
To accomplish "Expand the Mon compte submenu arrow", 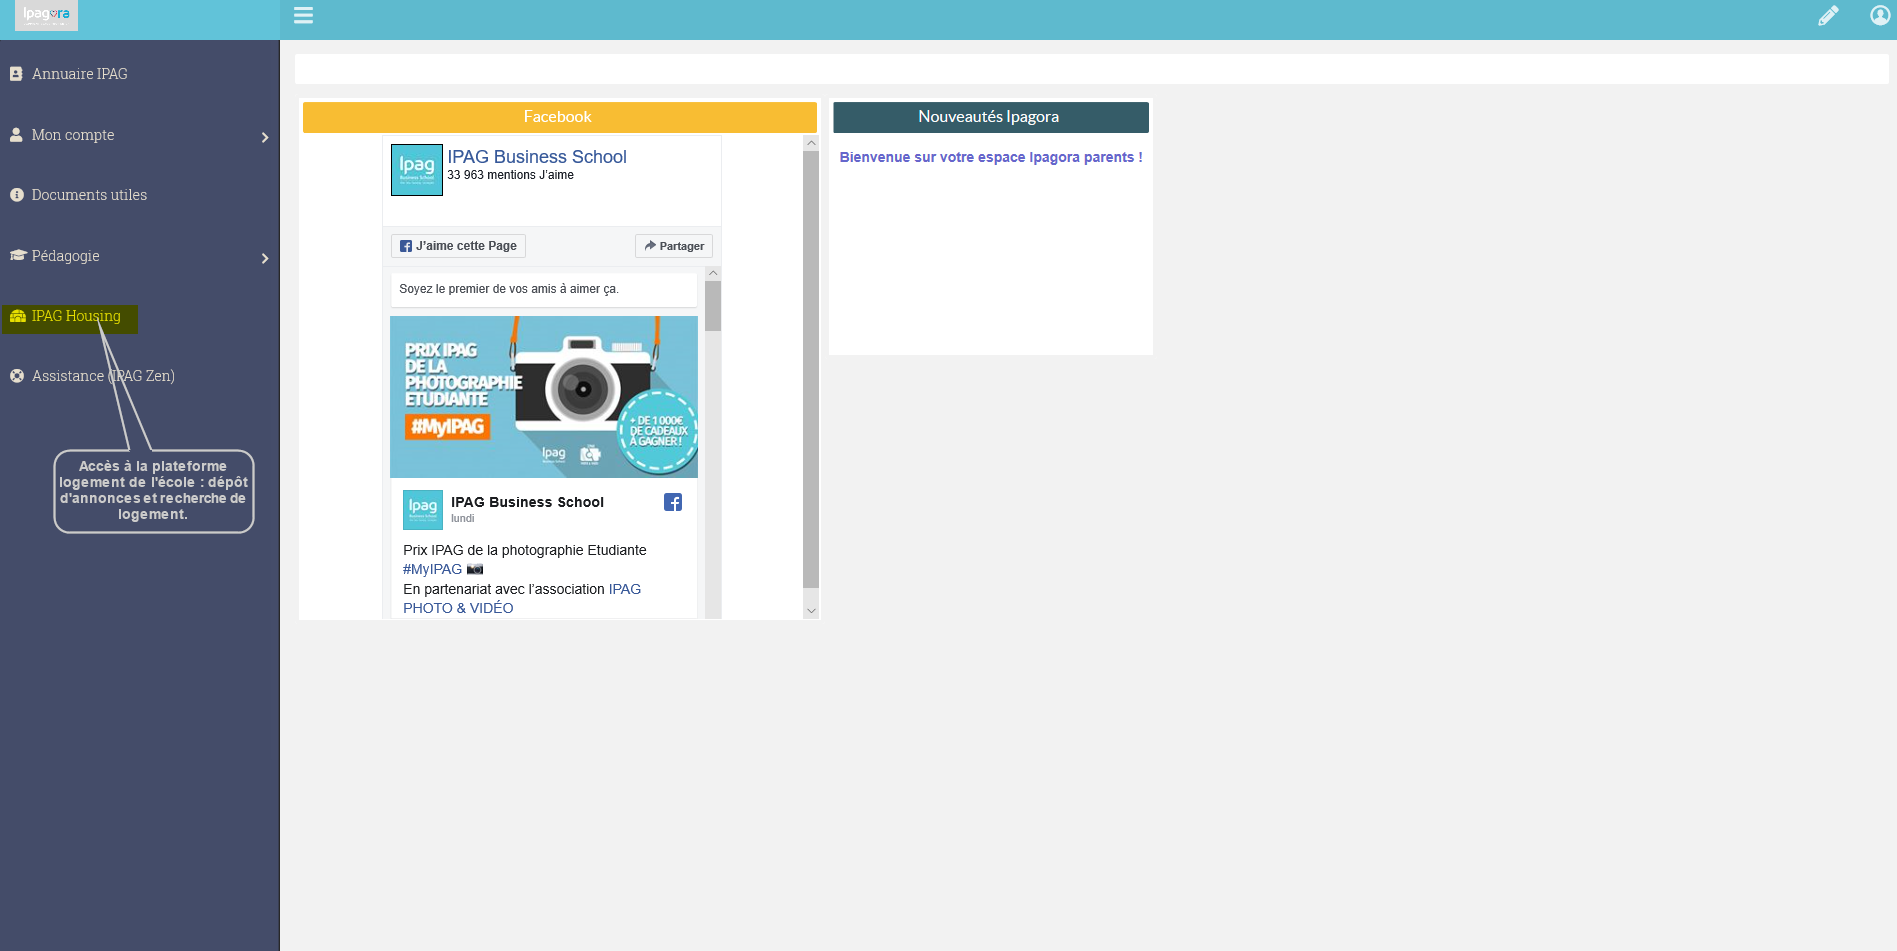I will click(x=265, y=137).
